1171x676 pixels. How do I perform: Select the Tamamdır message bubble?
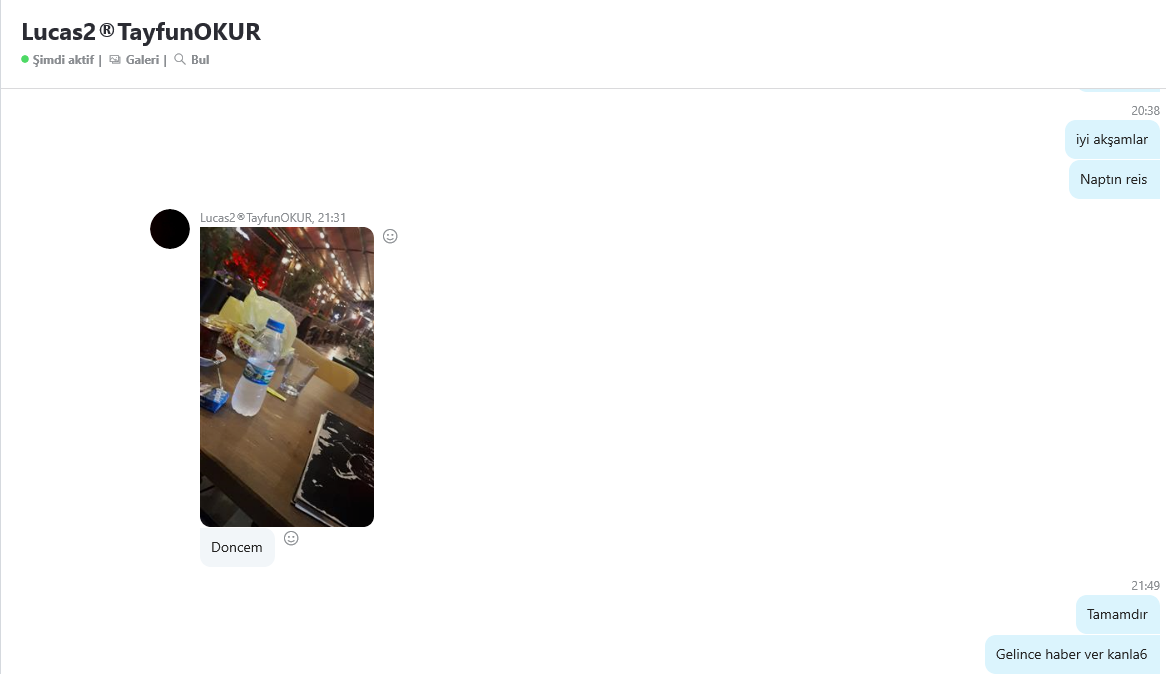(x=1117, y=615)
